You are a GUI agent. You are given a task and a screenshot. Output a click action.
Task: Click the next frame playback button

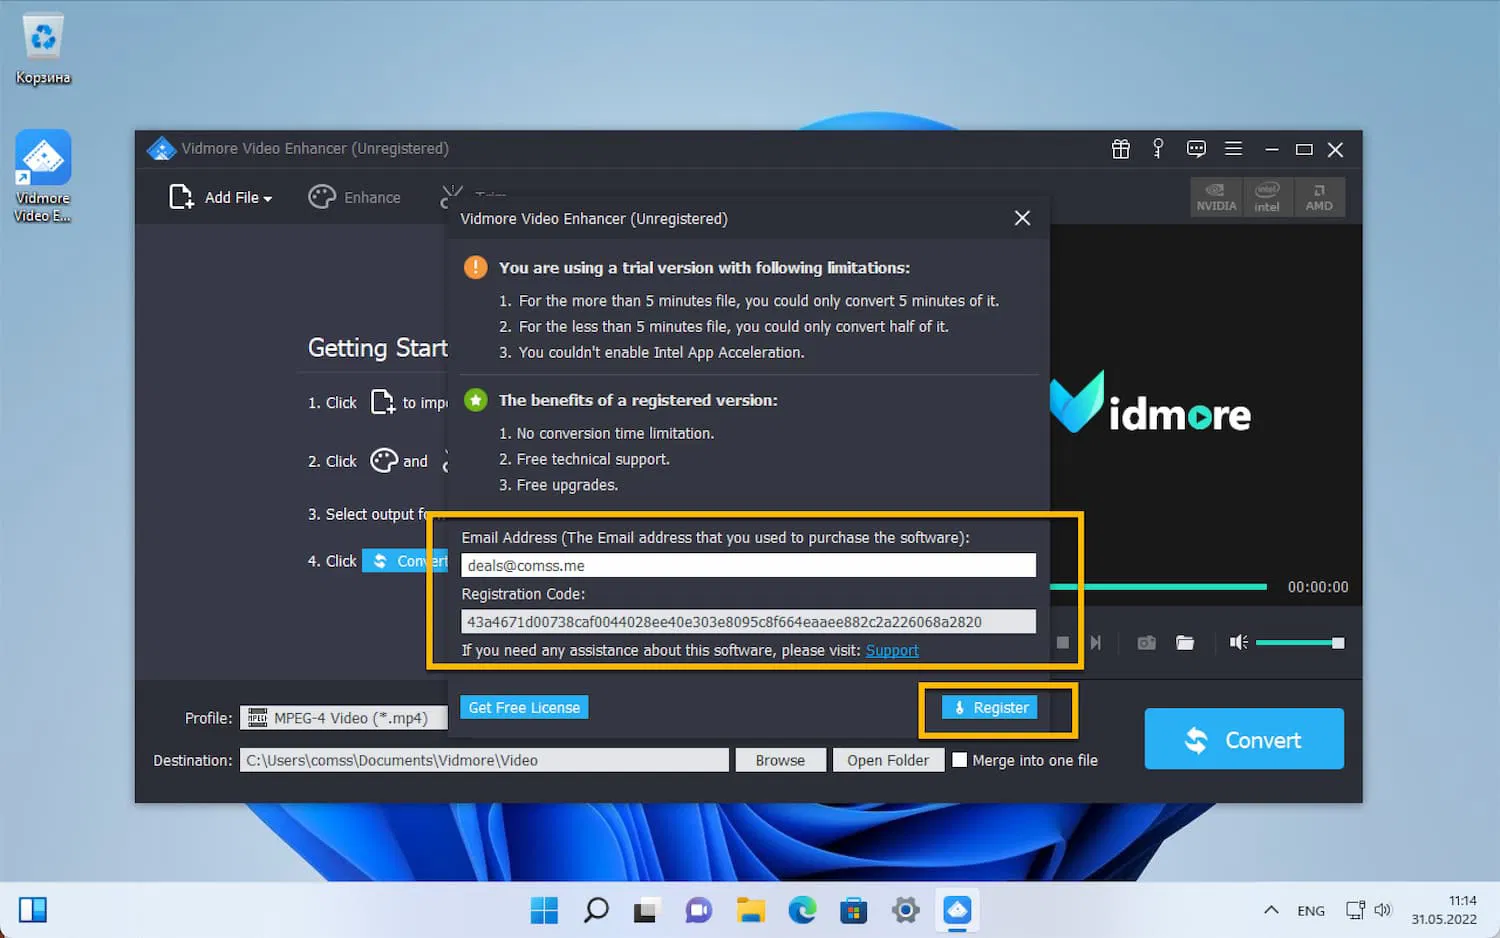[x=1096, y=642]
